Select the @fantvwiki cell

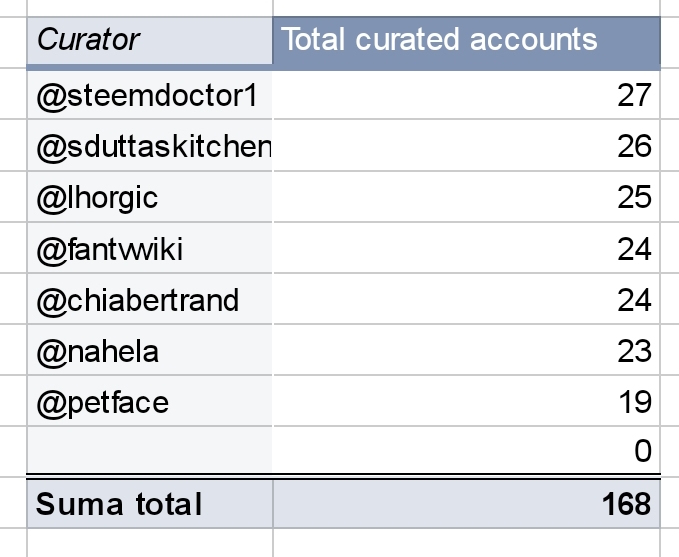(150, 249)
